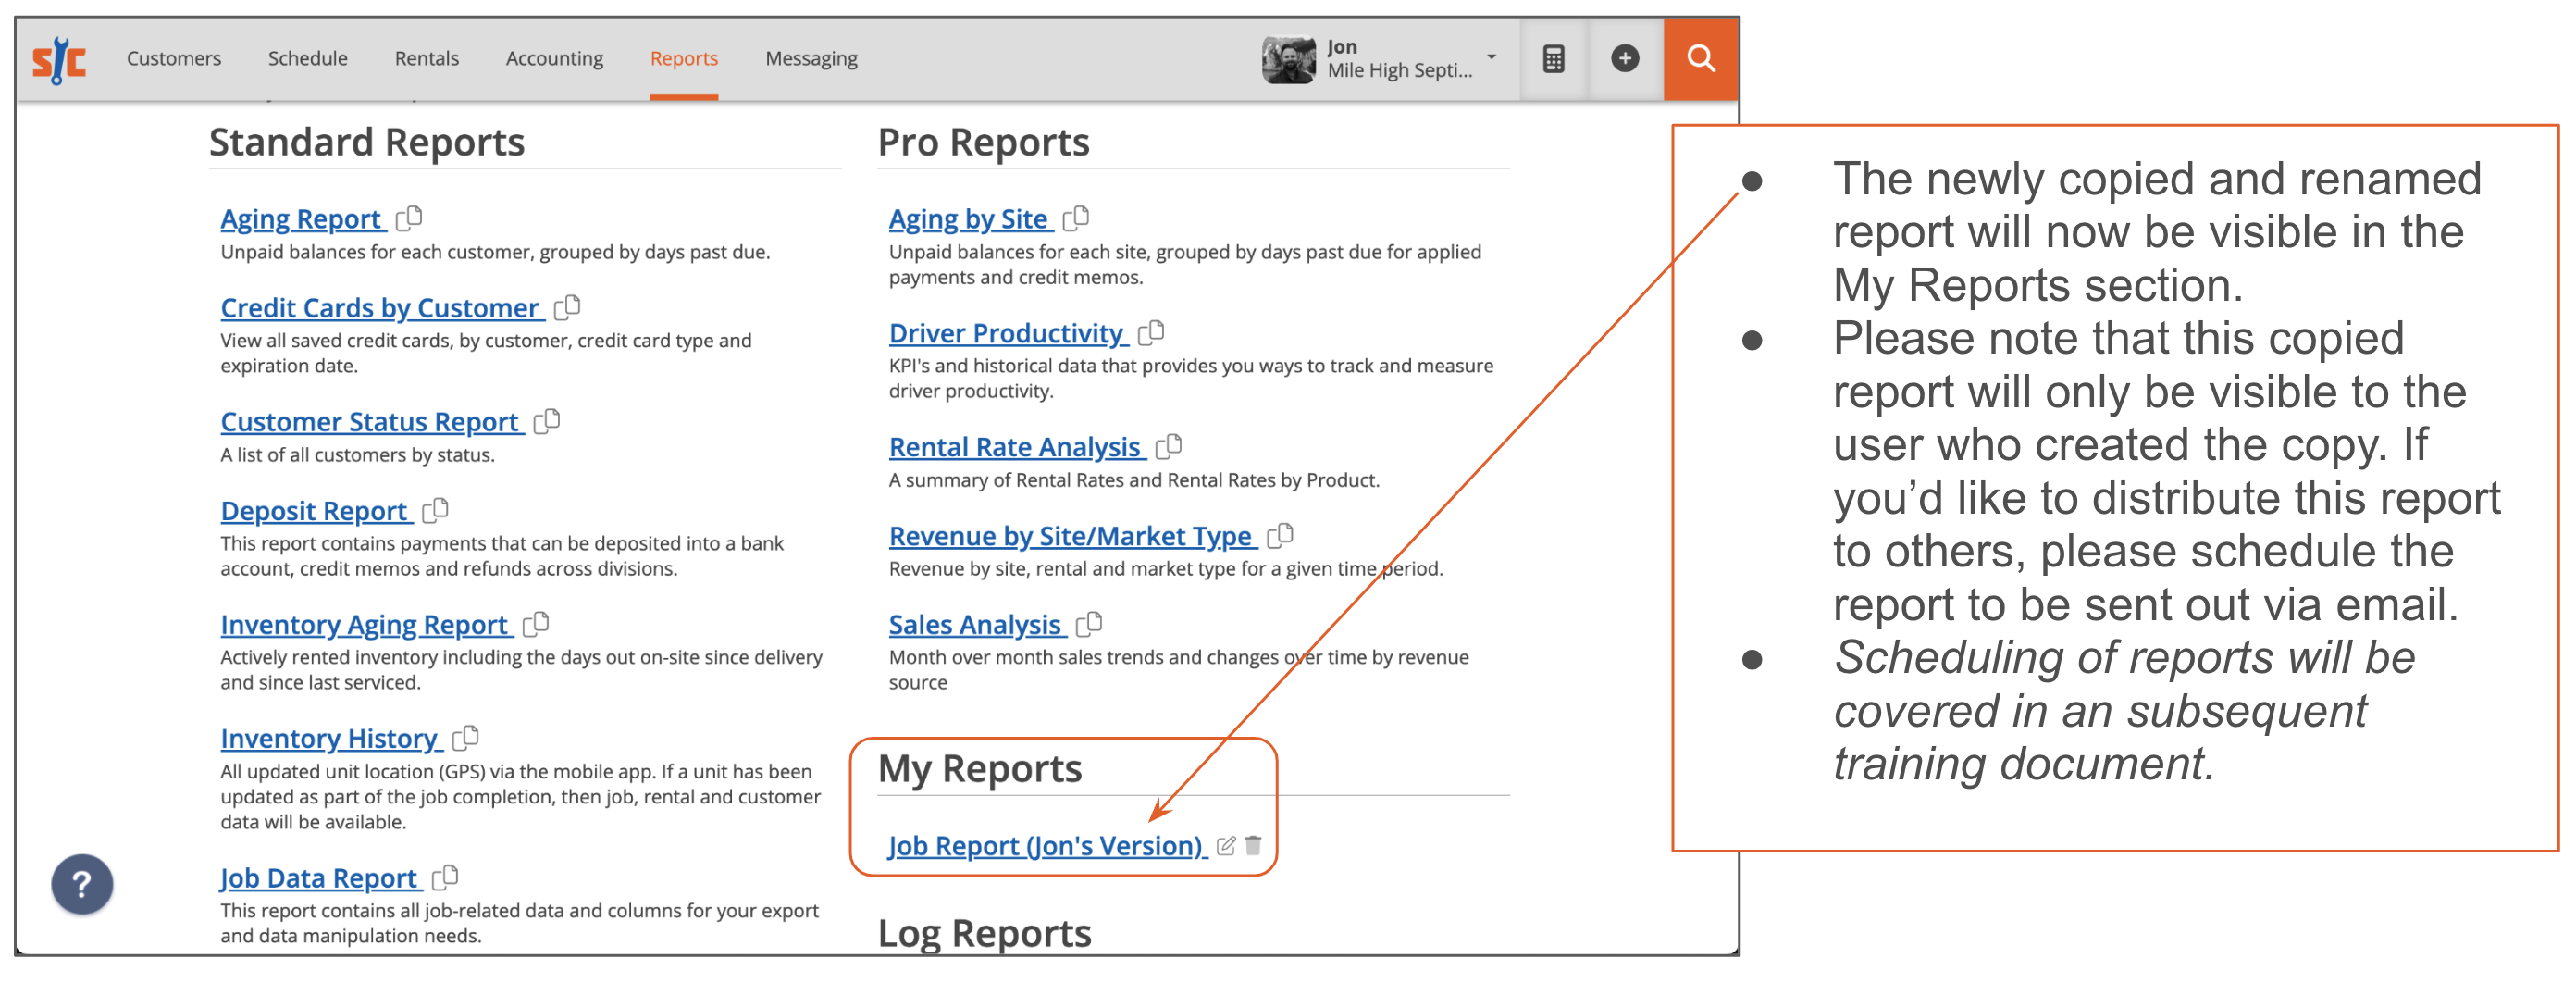View the Deposit Report

[x=315, y=510]
